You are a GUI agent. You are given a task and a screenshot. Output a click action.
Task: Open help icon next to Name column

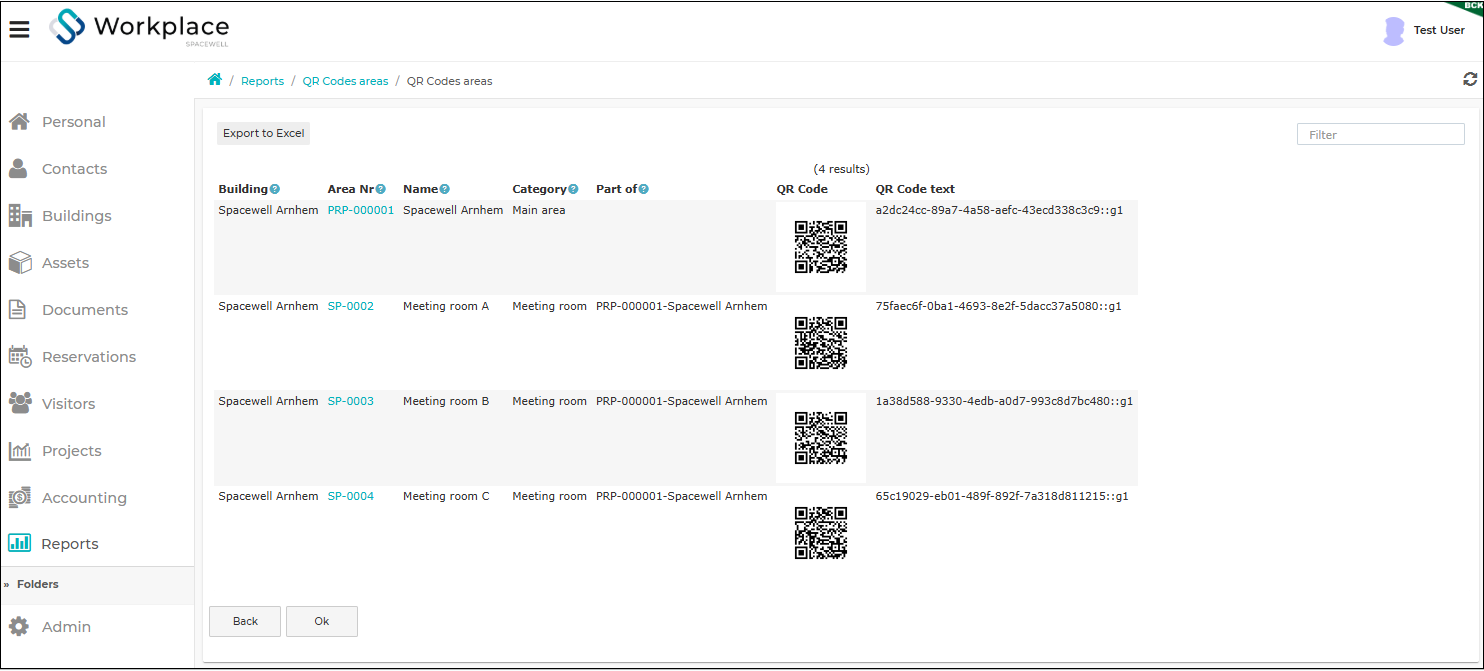(x=445, y=189)
